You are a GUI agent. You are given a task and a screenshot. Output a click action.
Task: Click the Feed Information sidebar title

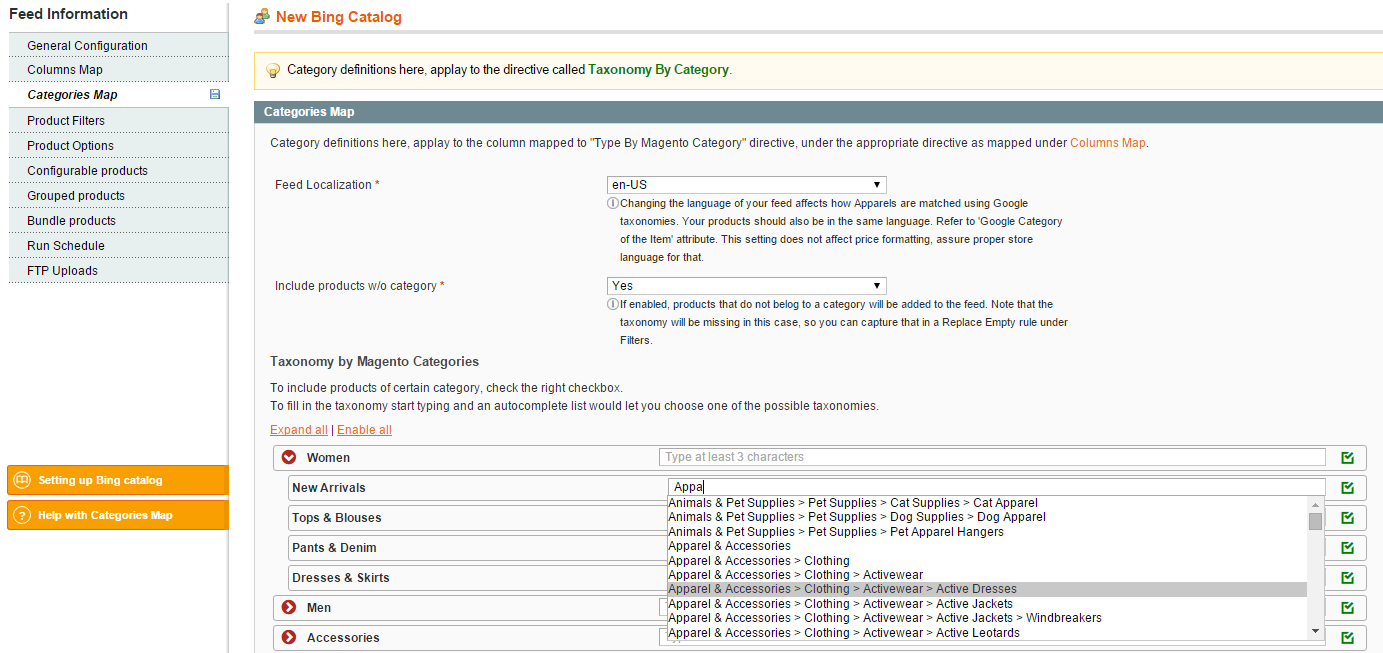coord(68,14)
